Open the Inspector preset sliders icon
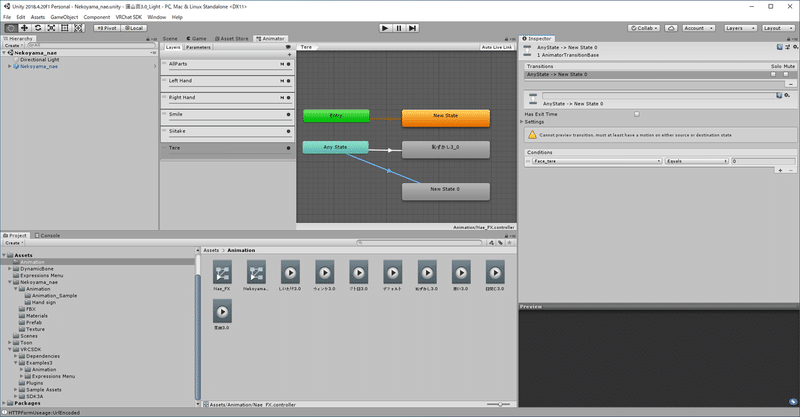The height and width of the screenshot is (417, 800). pos(788,47)
